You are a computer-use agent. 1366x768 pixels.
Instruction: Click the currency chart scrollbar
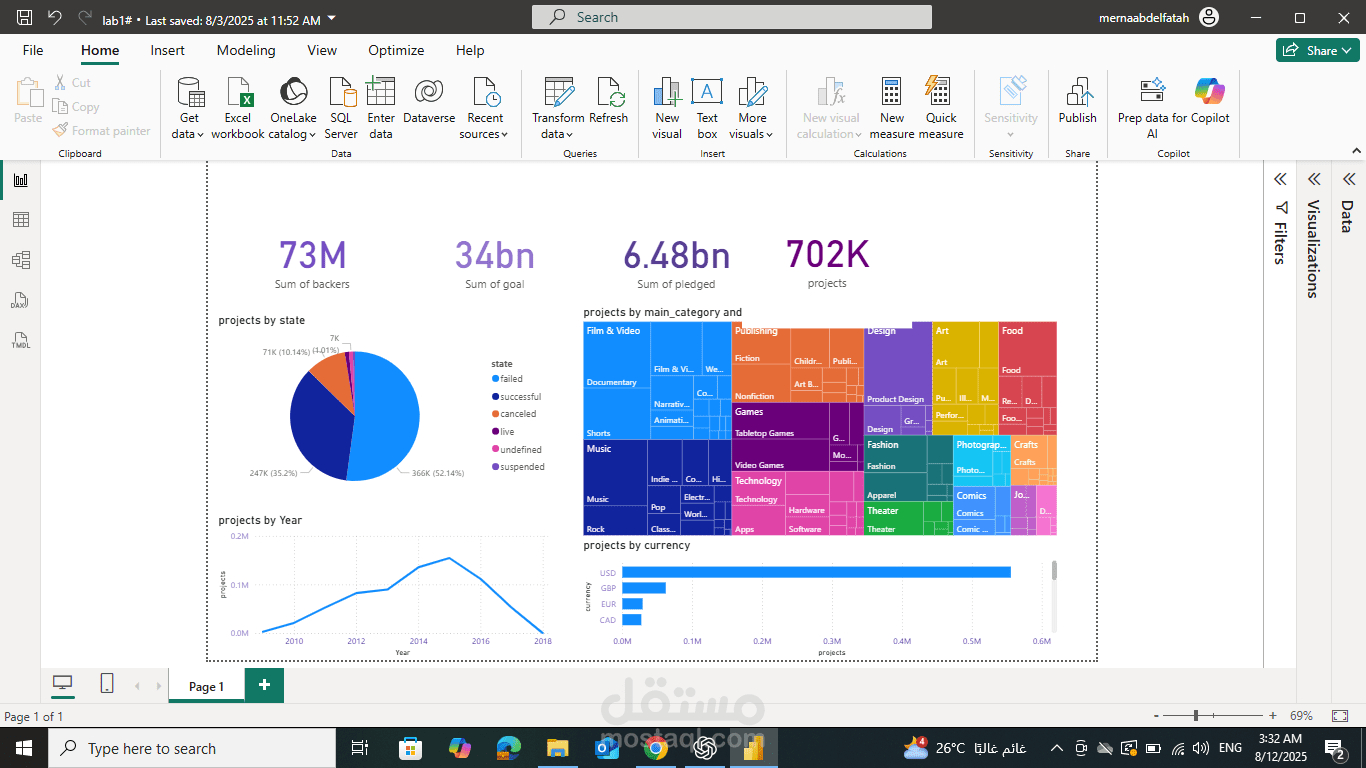click(1054, 570)
